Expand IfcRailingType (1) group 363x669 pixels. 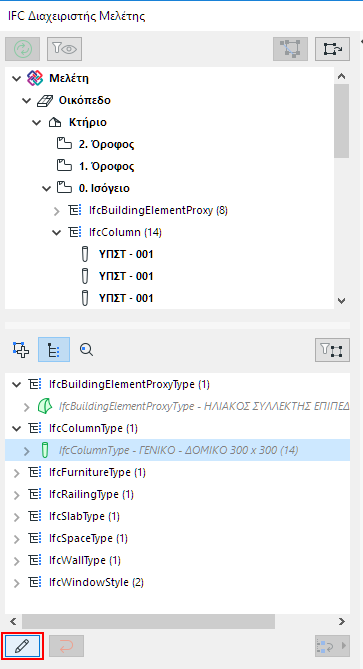[x=17, y=495]
